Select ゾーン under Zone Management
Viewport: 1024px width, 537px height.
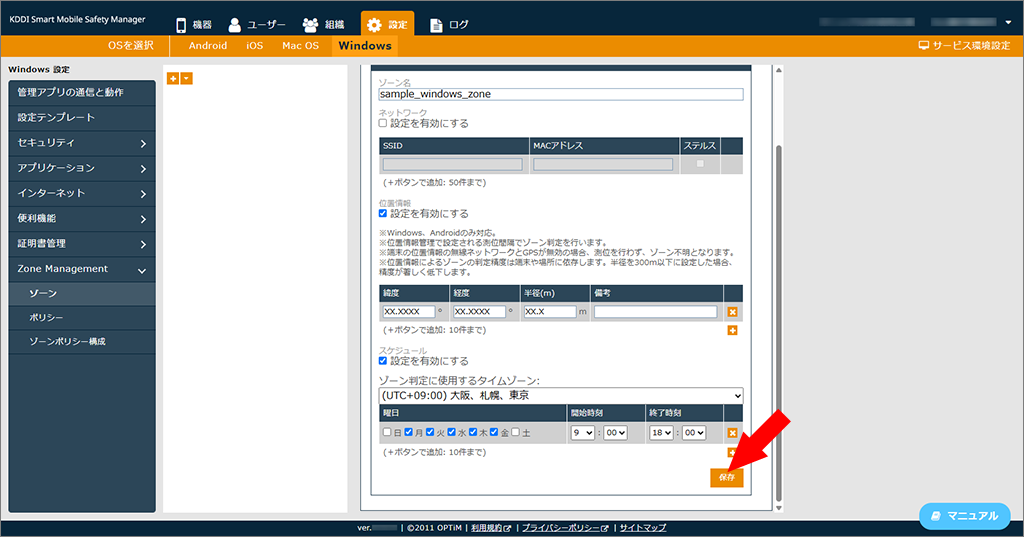point(82,294)
